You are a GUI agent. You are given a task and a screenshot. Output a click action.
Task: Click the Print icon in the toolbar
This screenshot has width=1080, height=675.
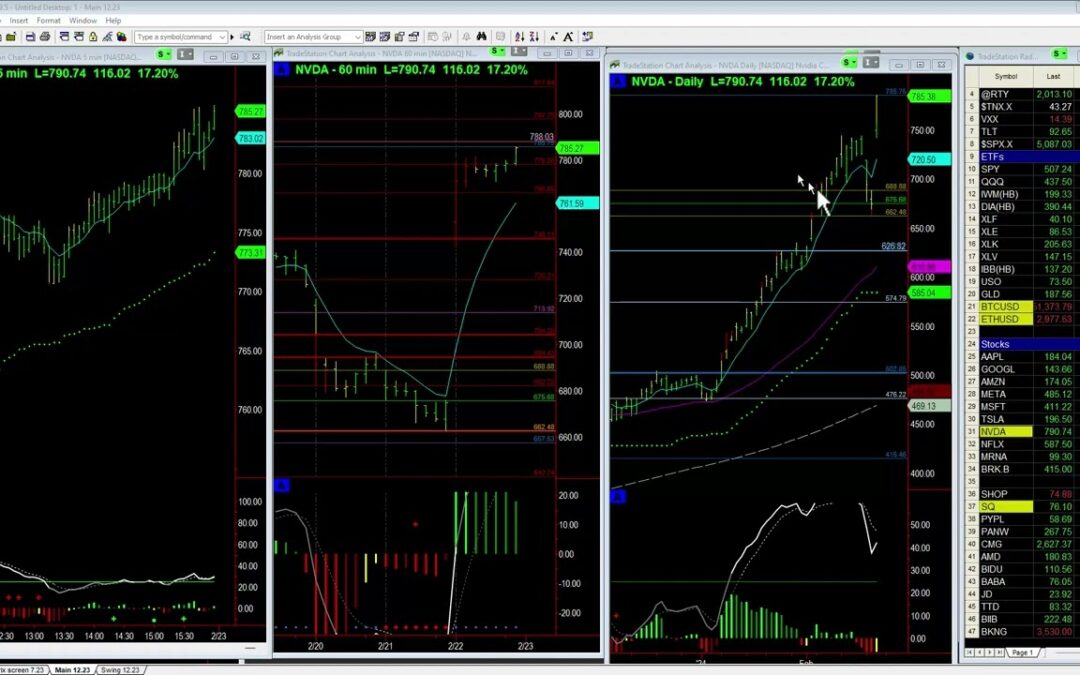(x=45, y=37)
